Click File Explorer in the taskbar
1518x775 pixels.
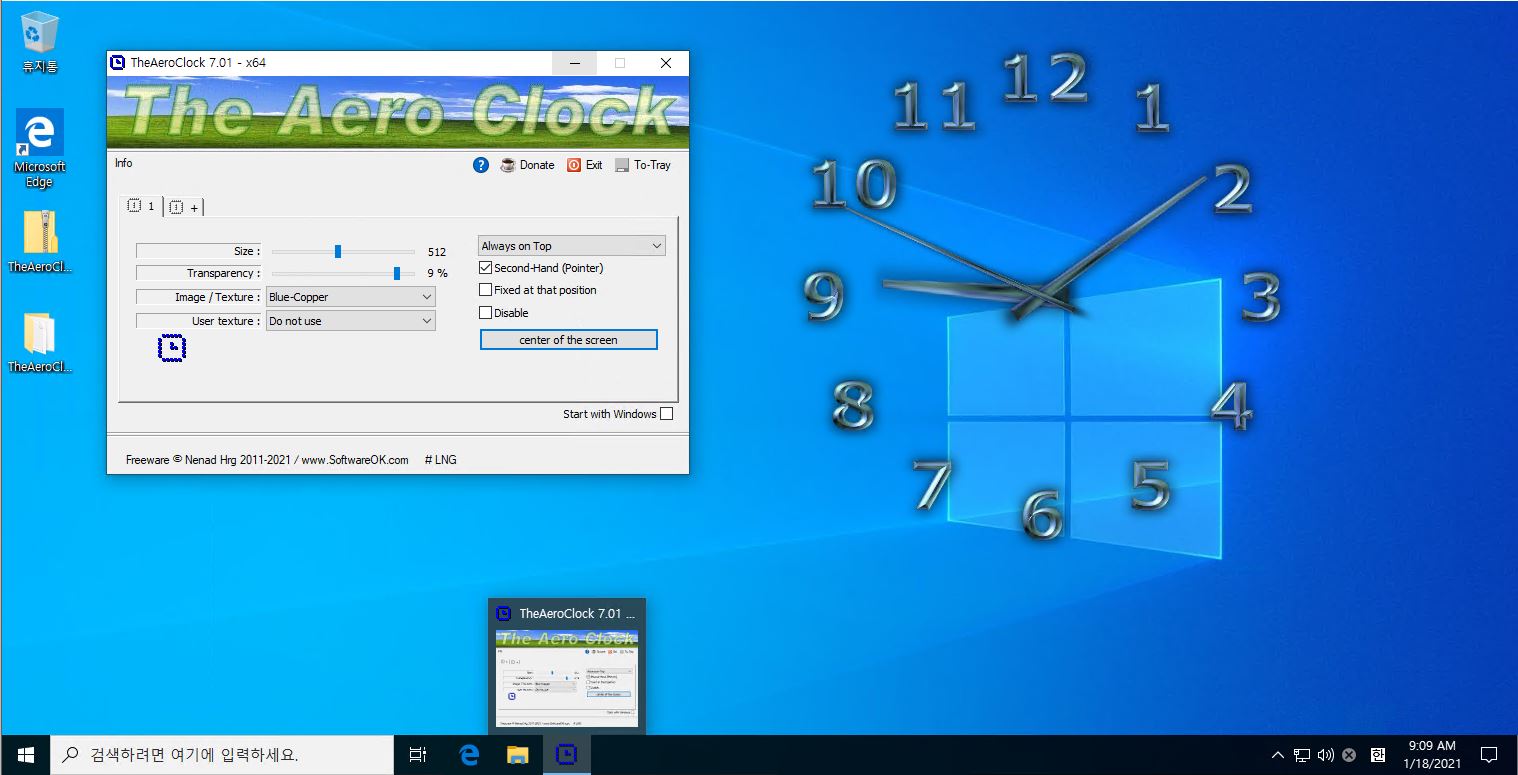tap(517, 755)
